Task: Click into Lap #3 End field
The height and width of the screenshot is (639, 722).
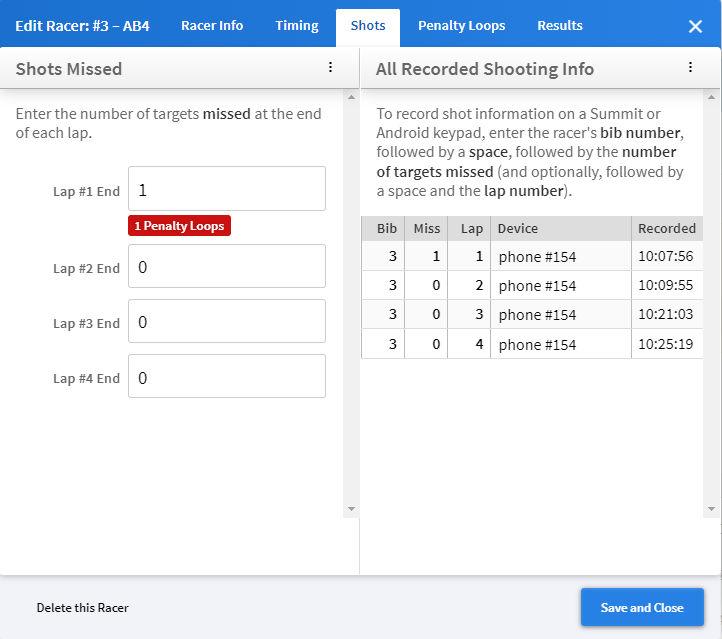Action: (227, 322)
